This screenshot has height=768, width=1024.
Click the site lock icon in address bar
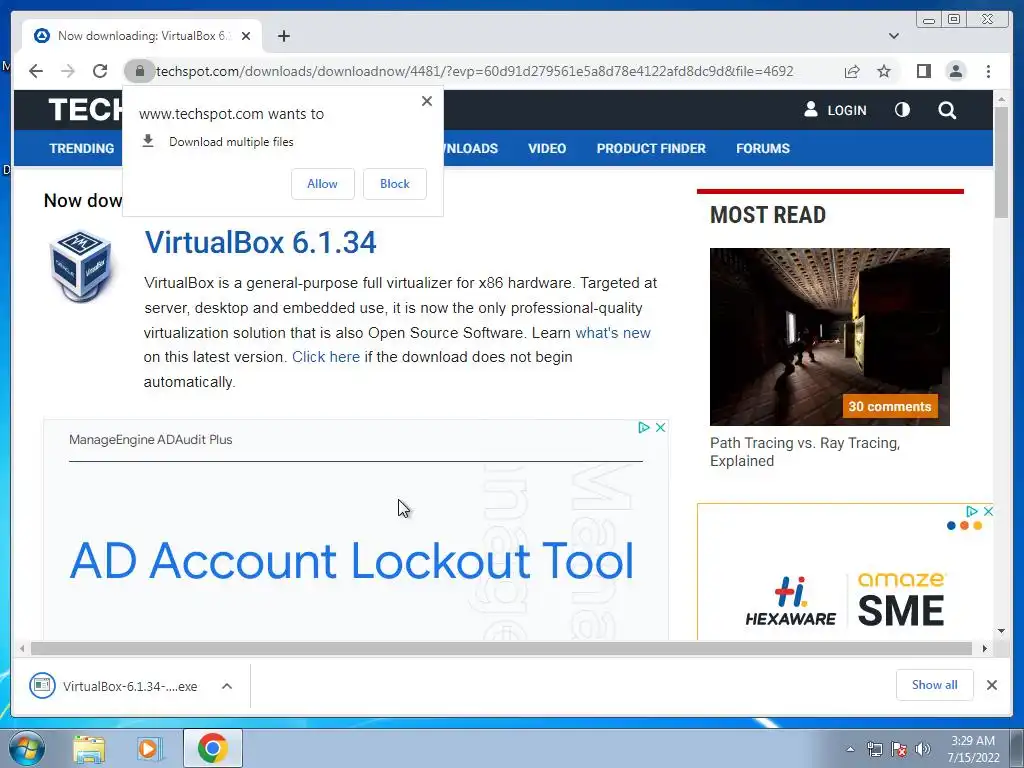(139, 71)
